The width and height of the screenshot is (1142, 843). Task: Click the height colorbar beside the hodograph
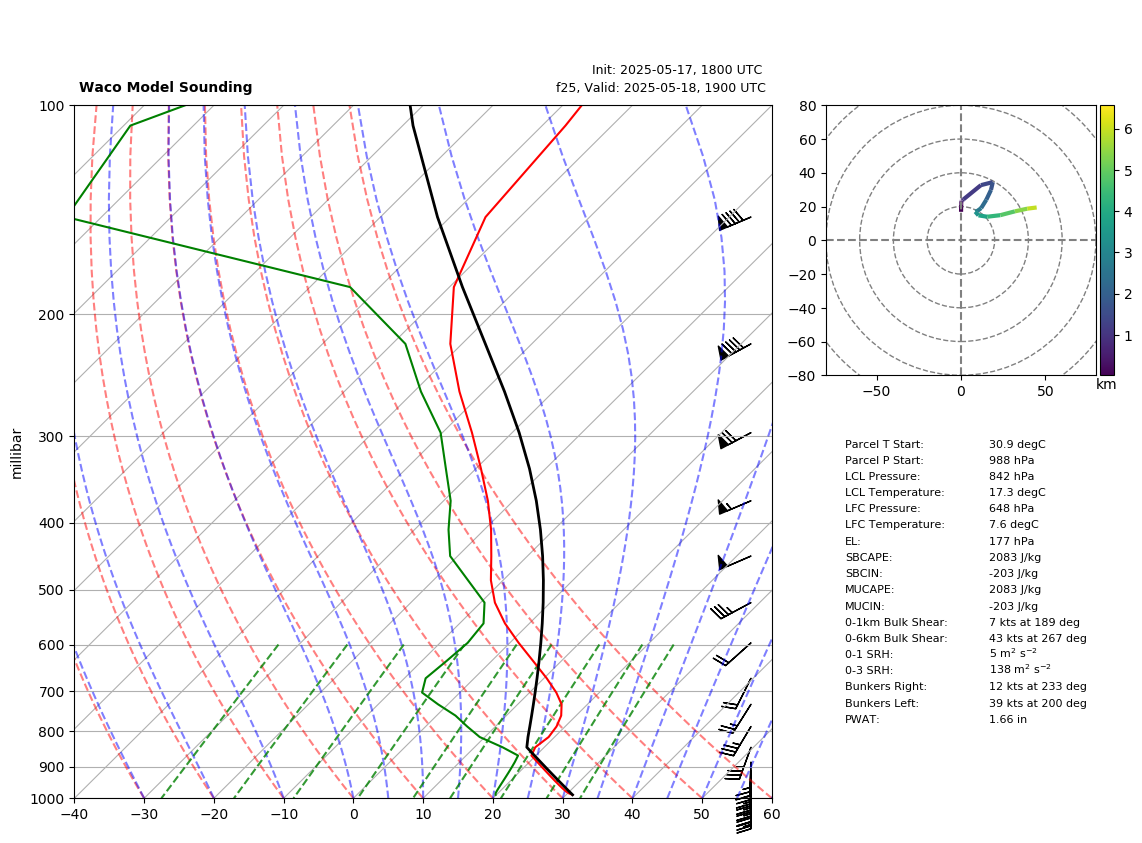(x=1106, y=240)
